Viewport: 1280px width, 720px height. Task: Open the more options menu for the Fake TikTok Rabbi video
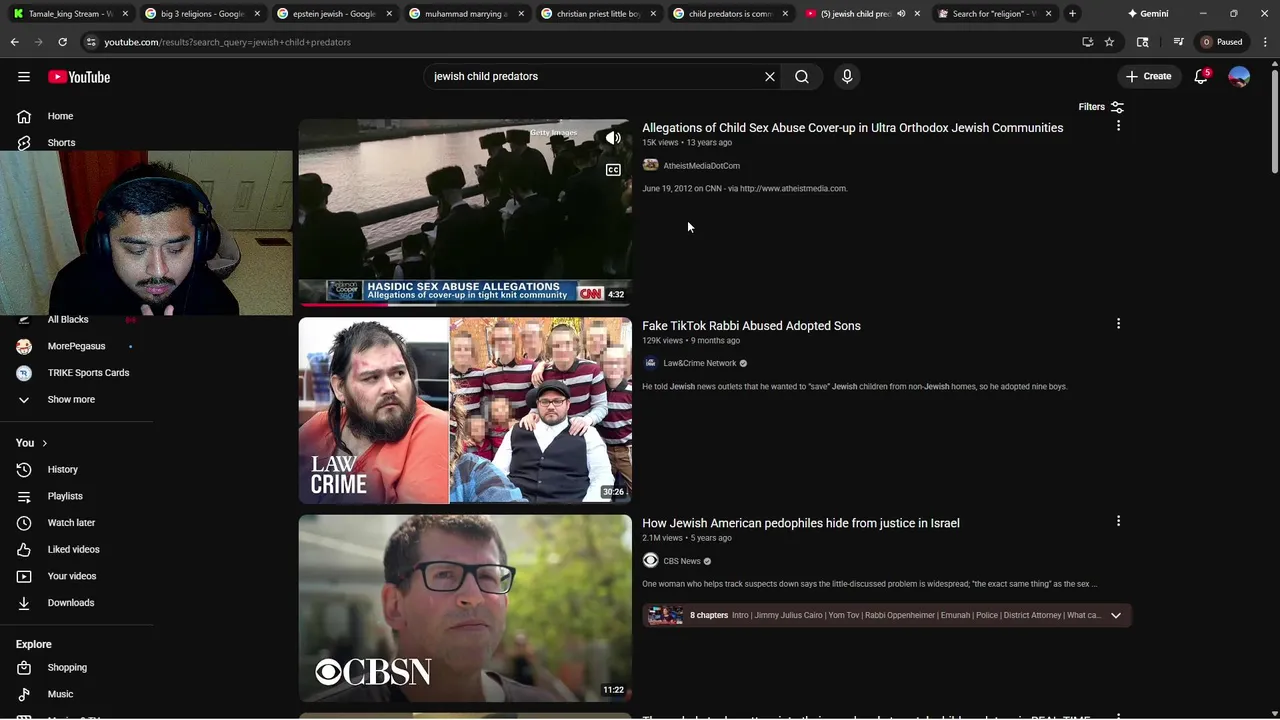coord(1118,324)
